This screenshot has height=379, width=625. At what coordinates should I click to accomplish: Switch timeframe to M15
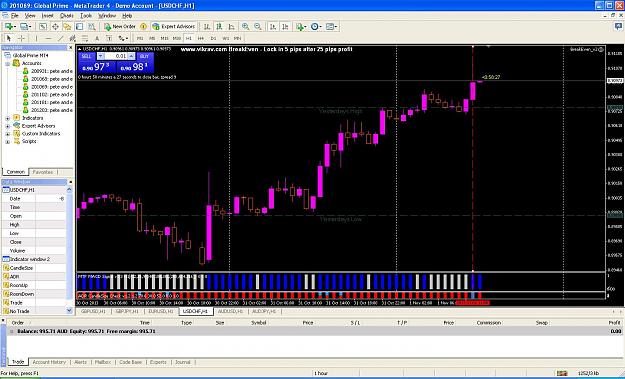point(164,38)
